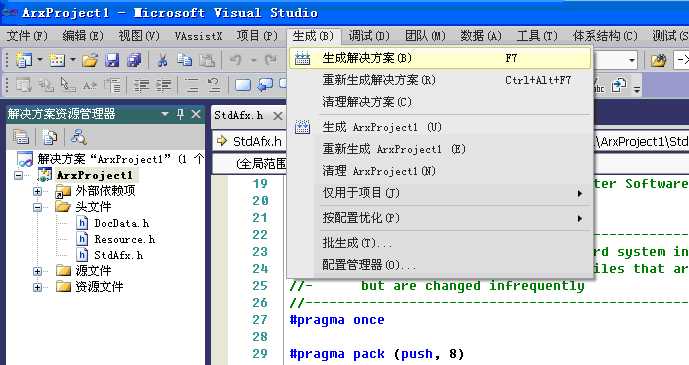
Task: Click the Display Quick Info icon
Action: (x=45, y=85)
